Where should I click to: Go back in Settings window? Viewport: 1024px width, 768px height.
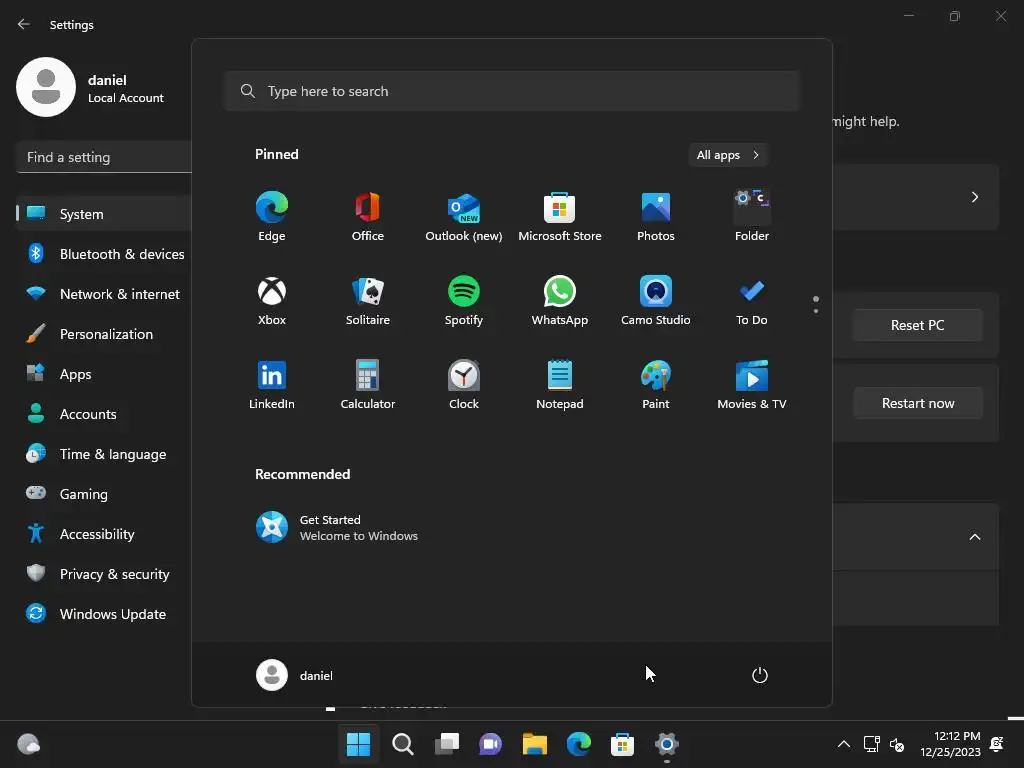[24, 24]
